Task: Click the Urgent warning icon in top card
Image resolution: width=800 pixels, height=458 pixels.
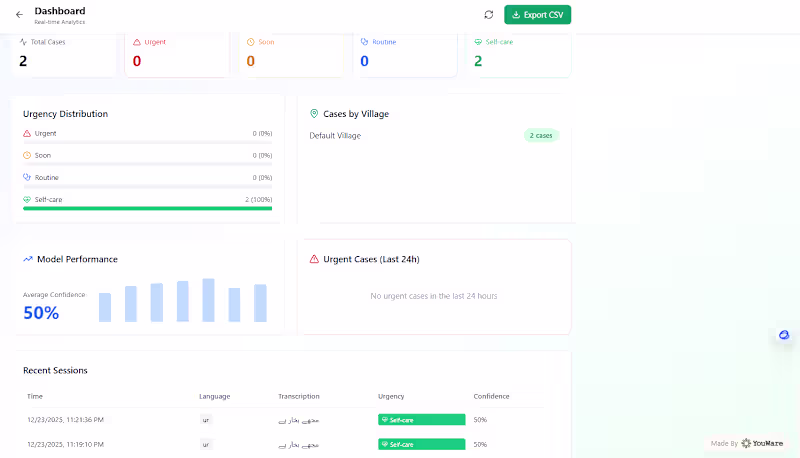Action: pyautogui.click(x=137, y=42)
